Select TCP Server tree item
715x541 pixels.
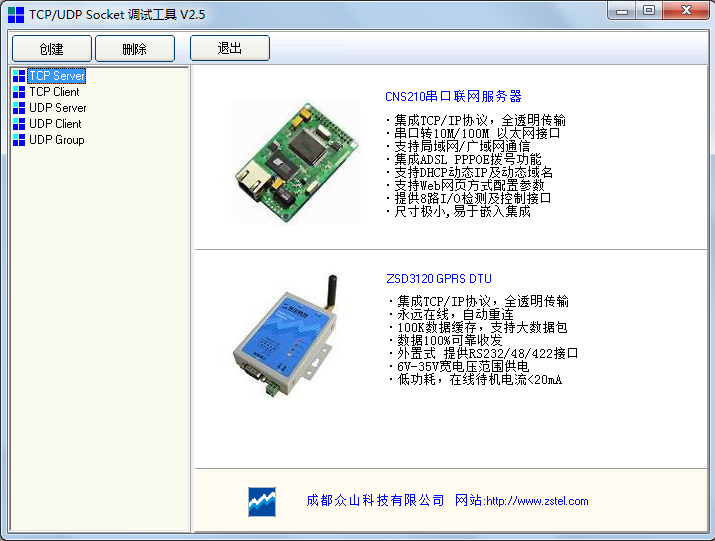[x=57, y=76]
